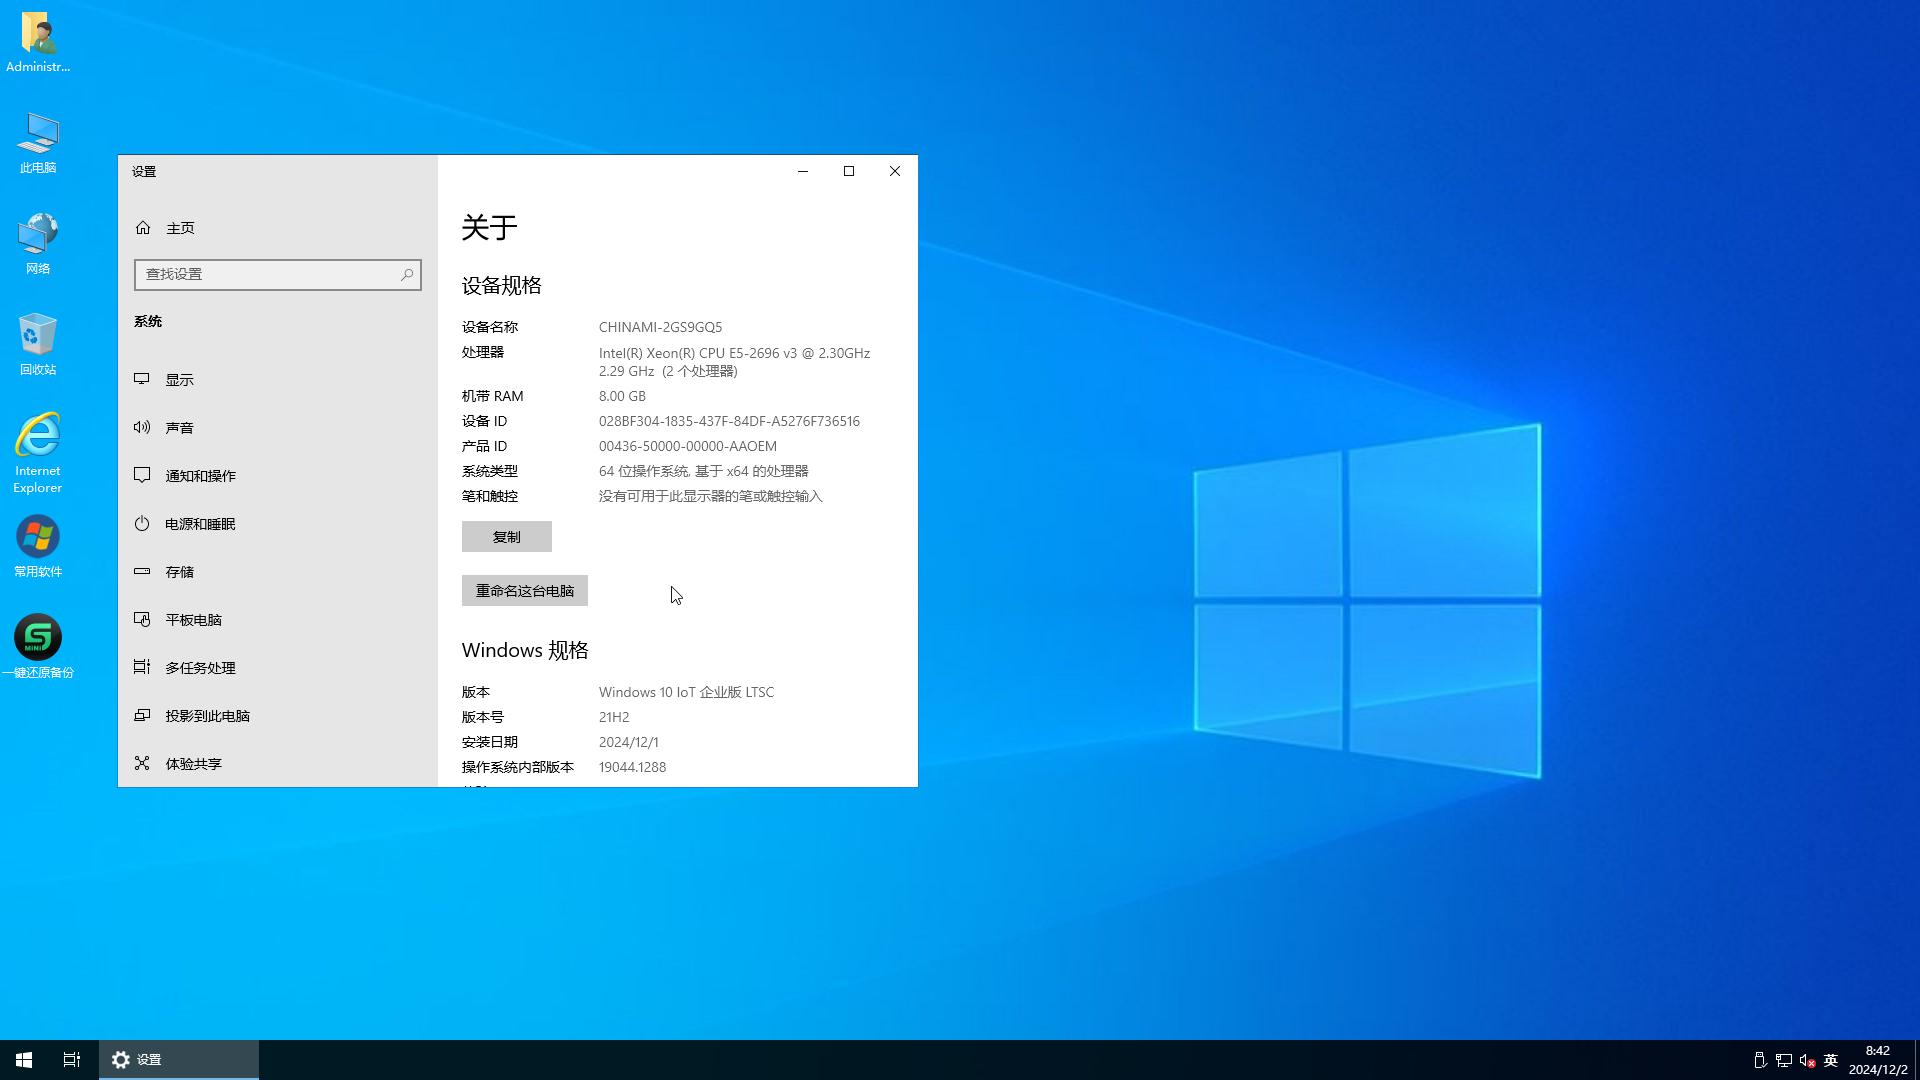Click the show desktop strip at taskbar end
1920x1080 pixels.
[x=1916, y=1060]
